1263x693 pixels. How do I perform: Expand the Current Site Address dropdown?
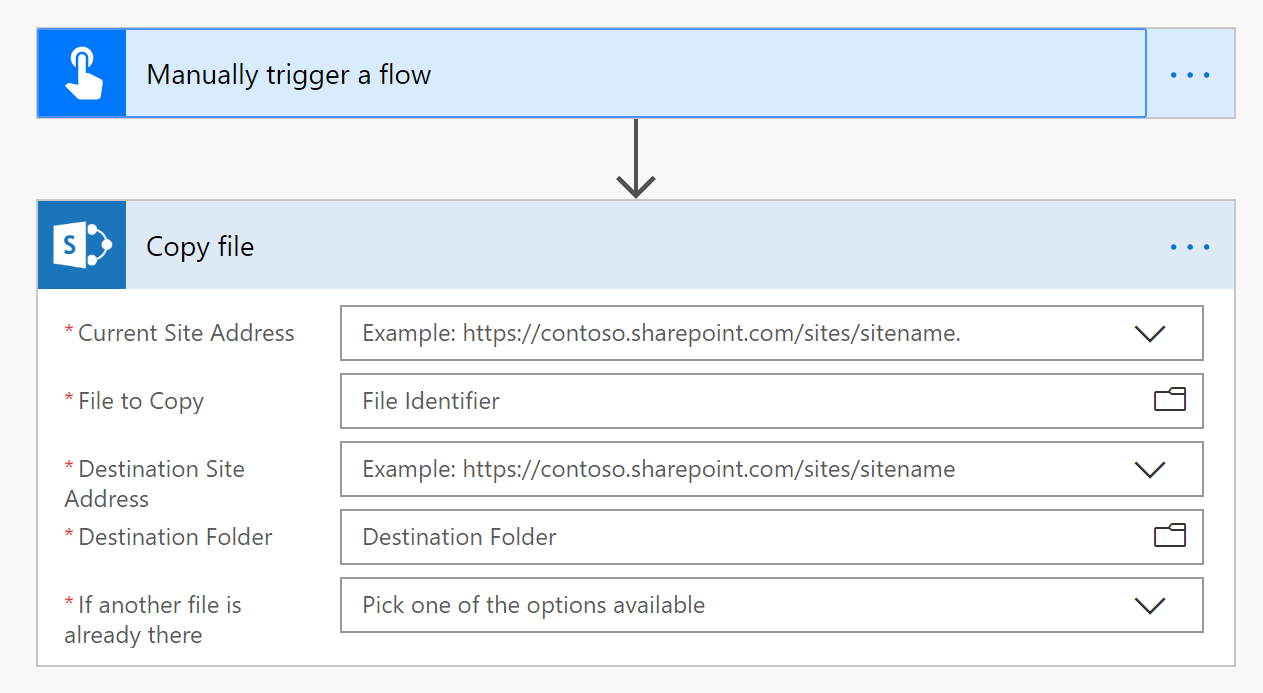pyautogui.click(x=1149, y=333)
